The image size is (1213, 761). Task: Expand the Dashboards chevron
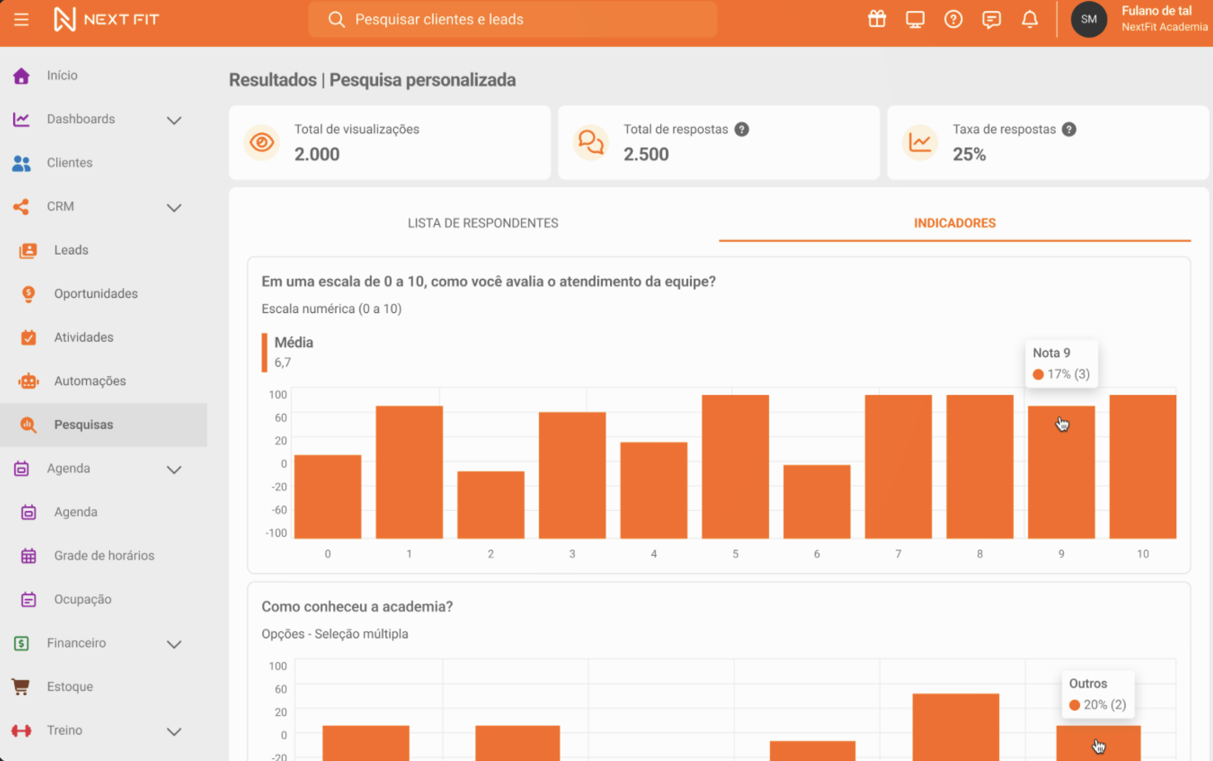click(x=174, y=120)
